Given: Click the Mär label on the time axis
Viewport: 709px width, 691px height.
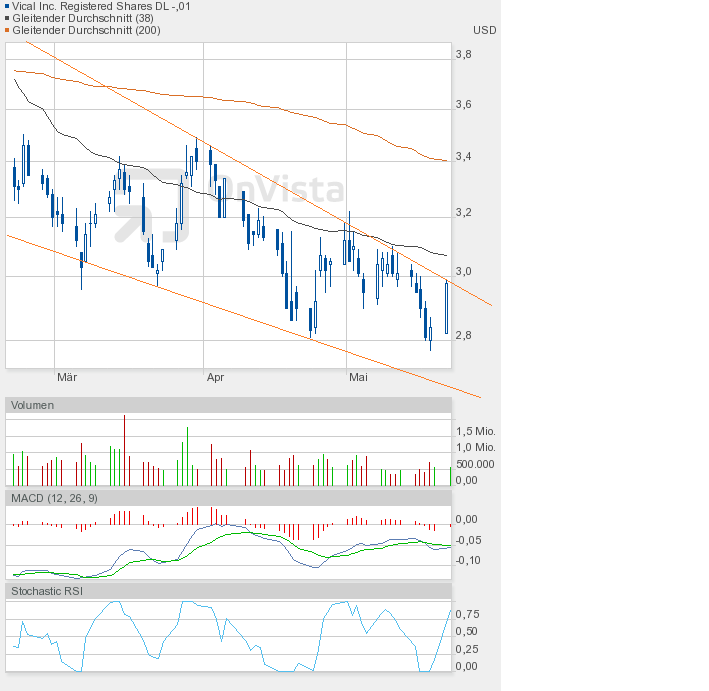Looking at the screenshot, I should (67, 377).
